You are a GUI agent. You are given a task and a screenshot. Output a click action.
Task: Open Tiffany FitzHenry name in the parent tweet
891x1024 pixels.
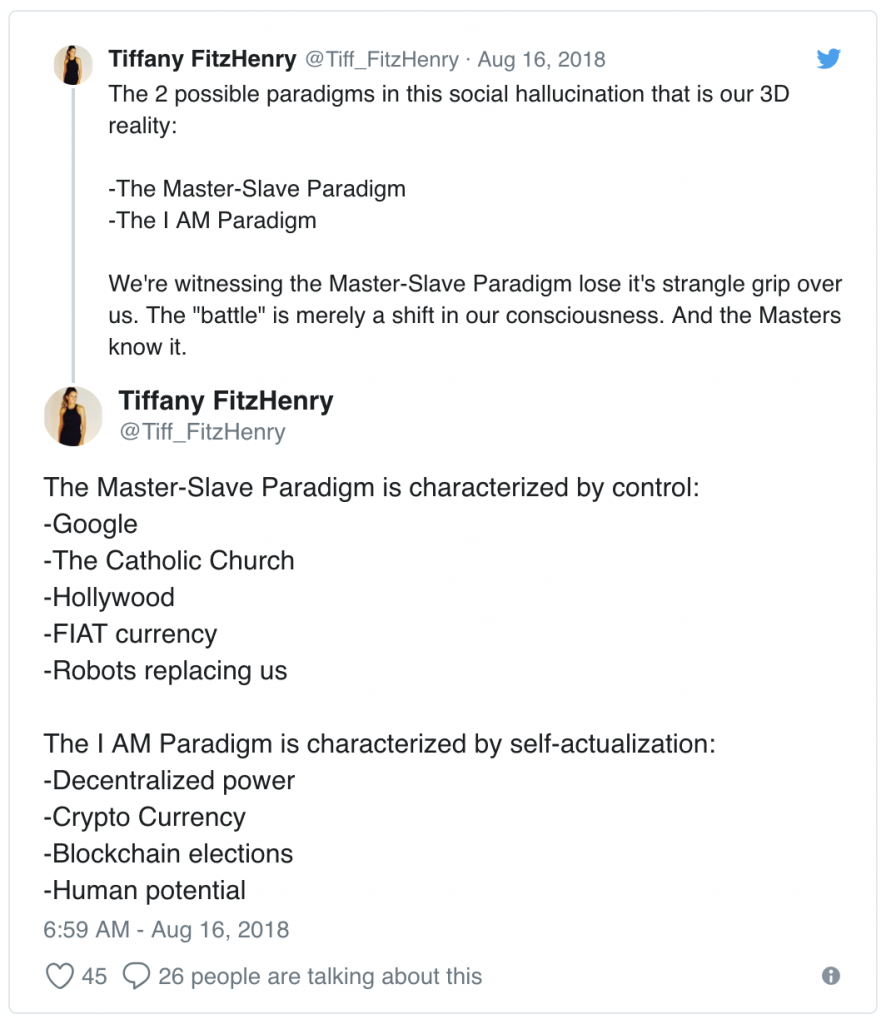tap(202, 59)
